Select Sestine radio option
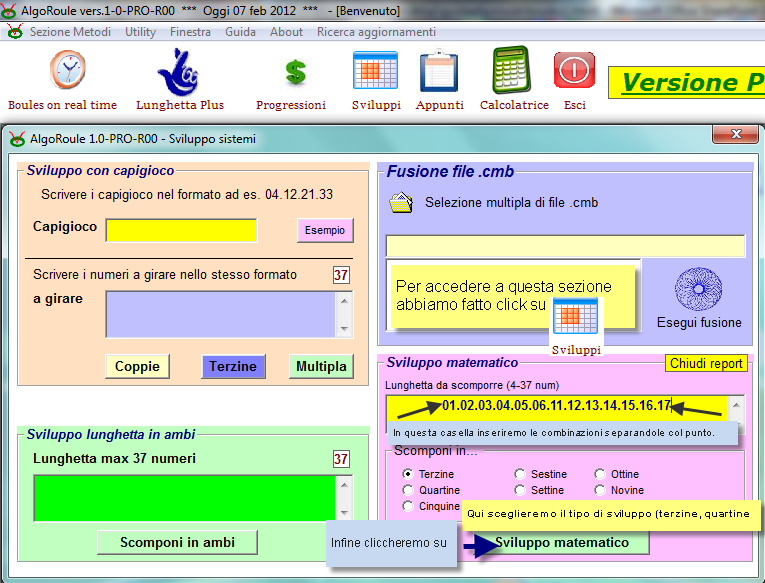 pos(520,474)
